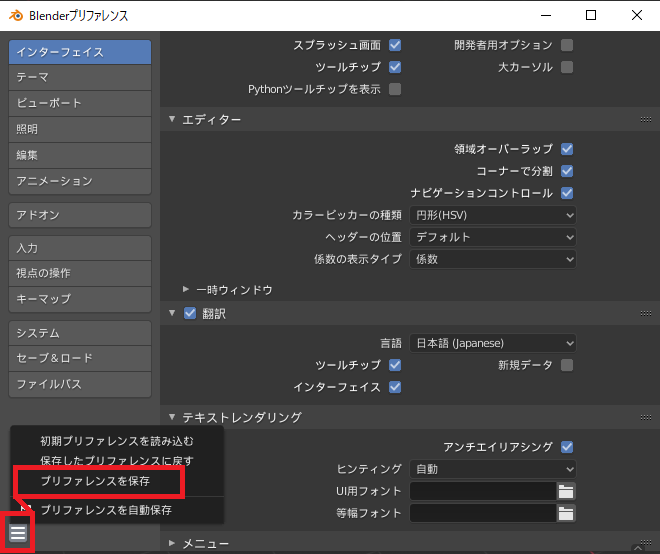Click the Blender logo in title bar

(13, 15)
